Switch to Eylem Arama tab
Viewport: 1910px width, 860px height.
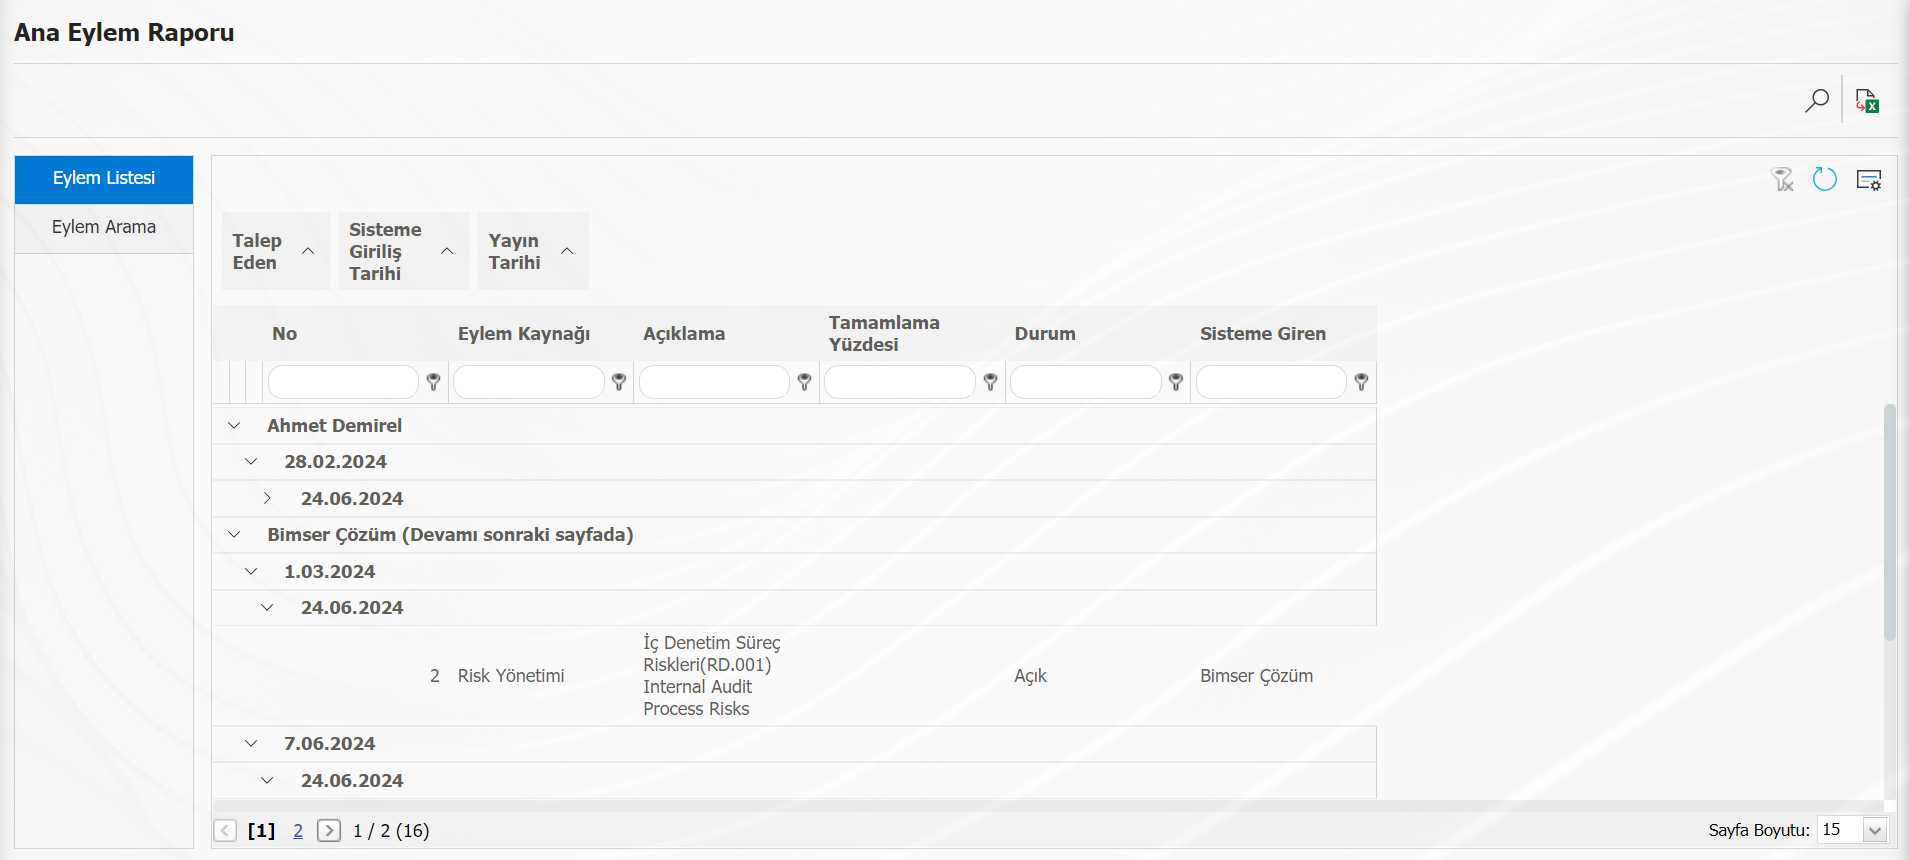click(104, 228)
